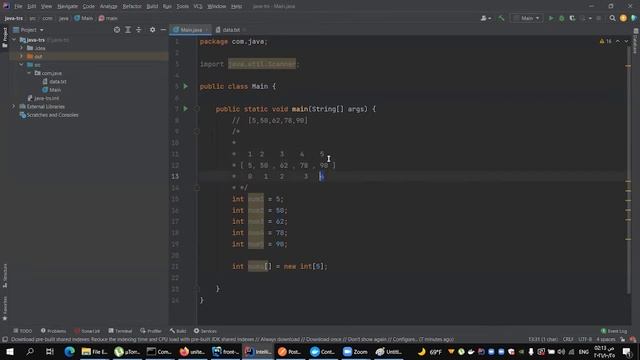Open the Services tool window
Viewport: 640px width, 360px height.
205,331
